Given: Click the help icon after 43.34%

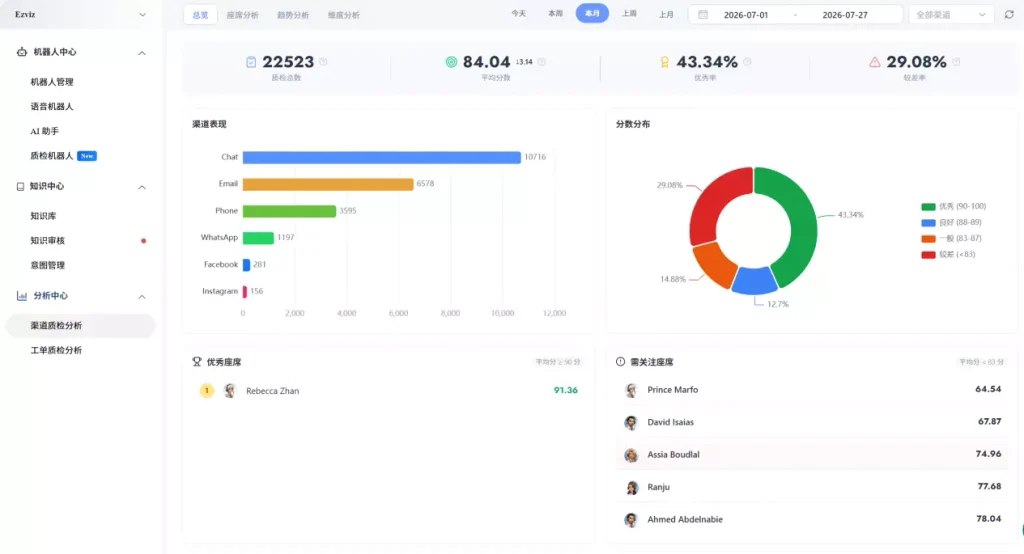Looking at the screenshot, I should 747,61.
